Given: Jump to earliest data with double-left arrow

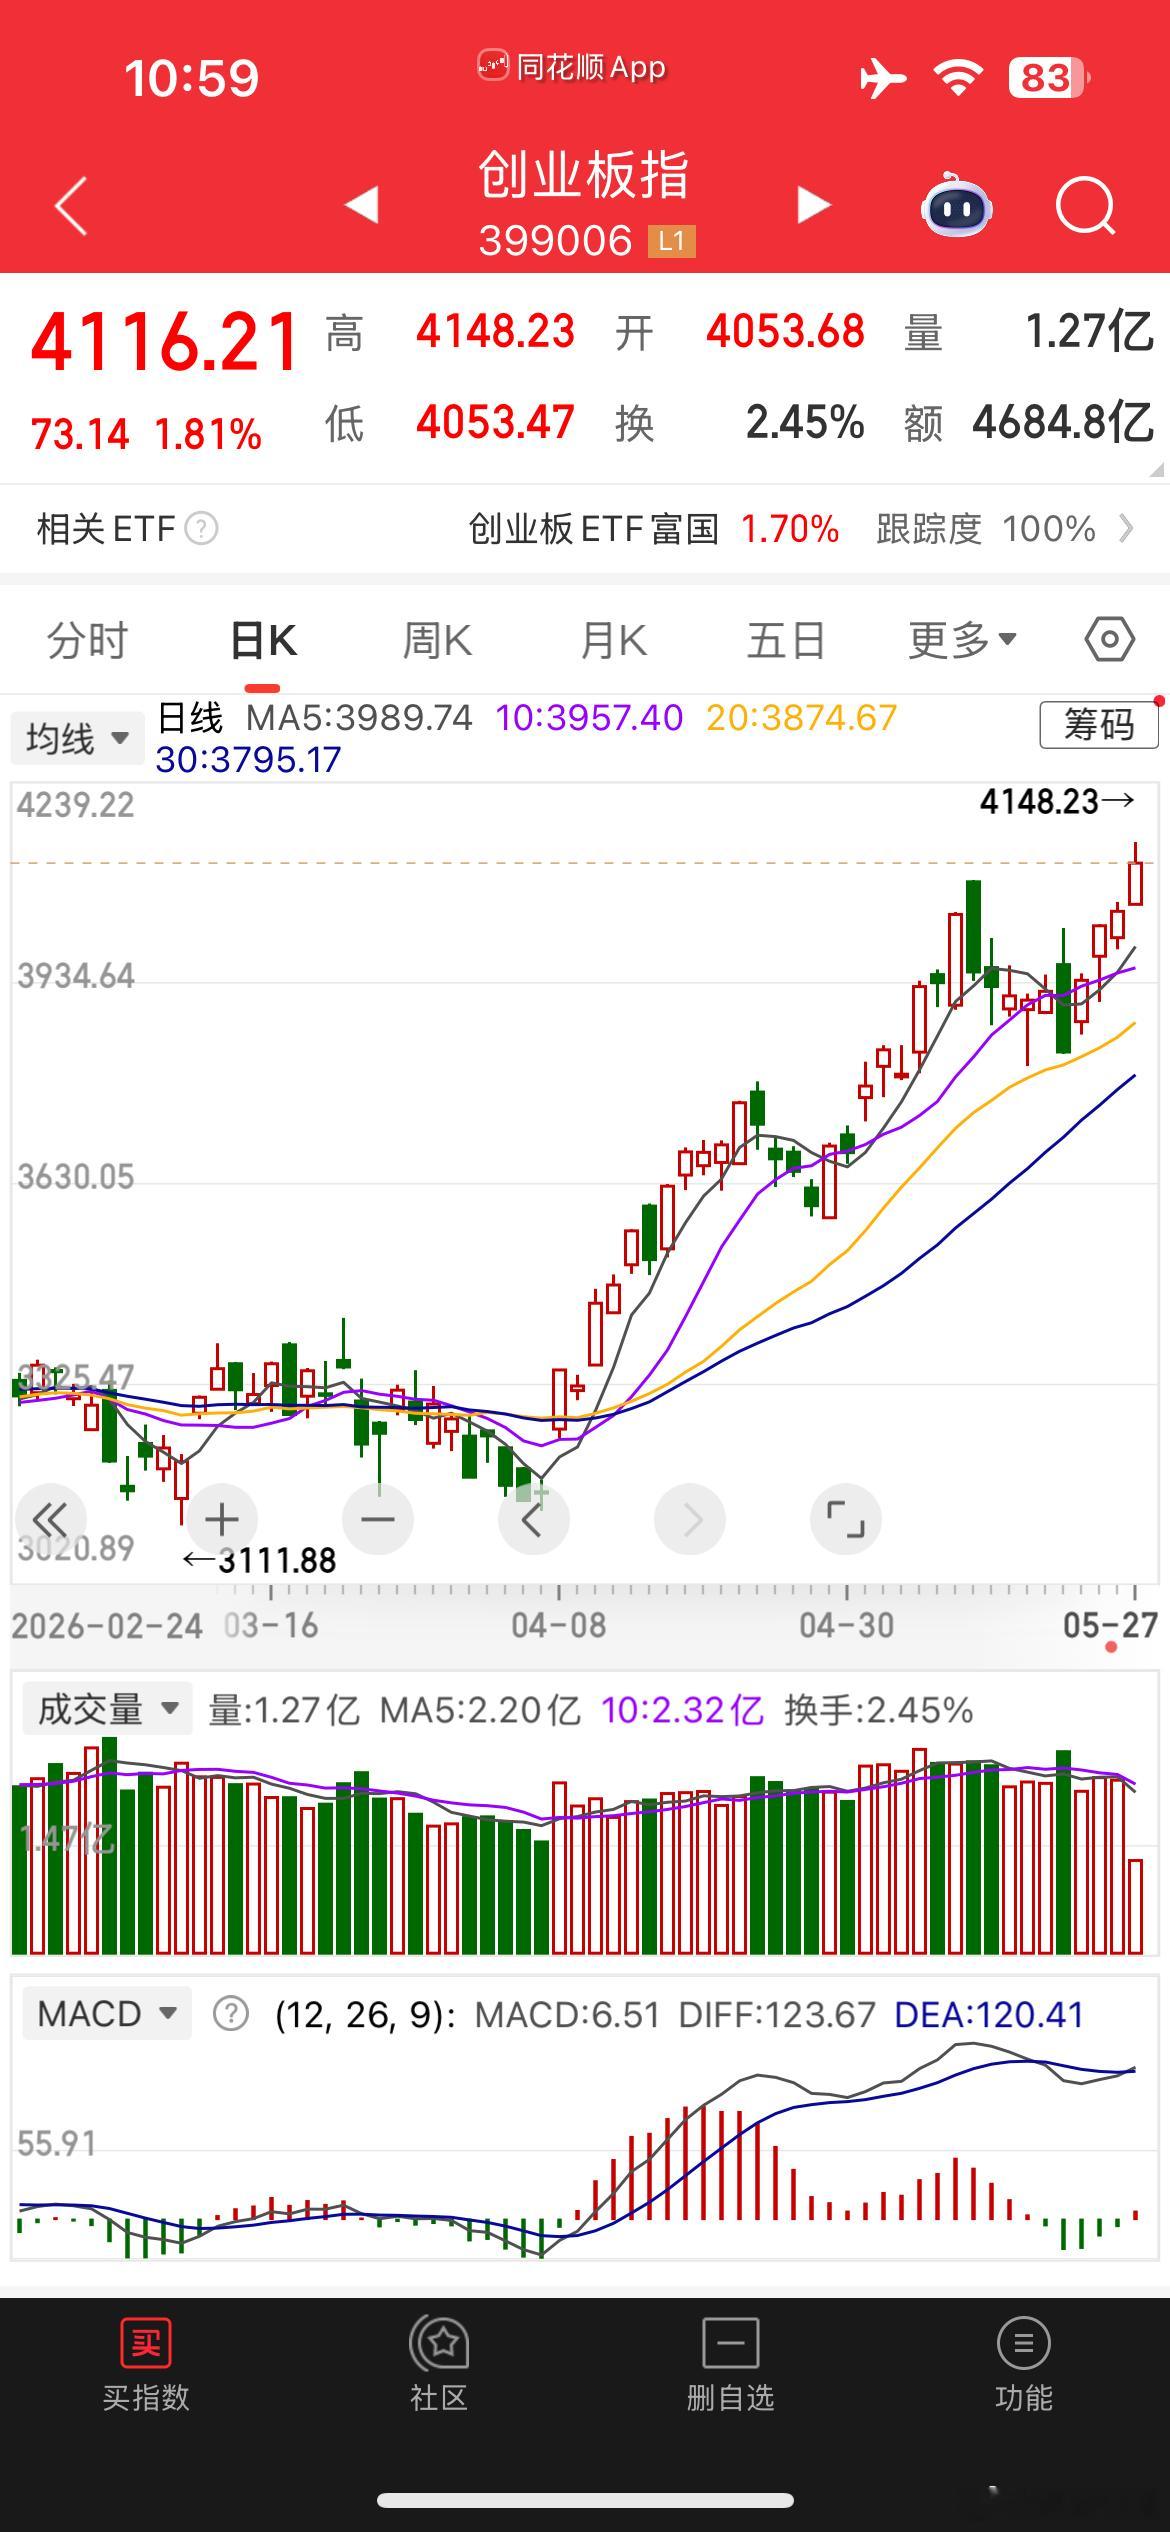Looking at the screenshot, I should [x=50, y=1520].
